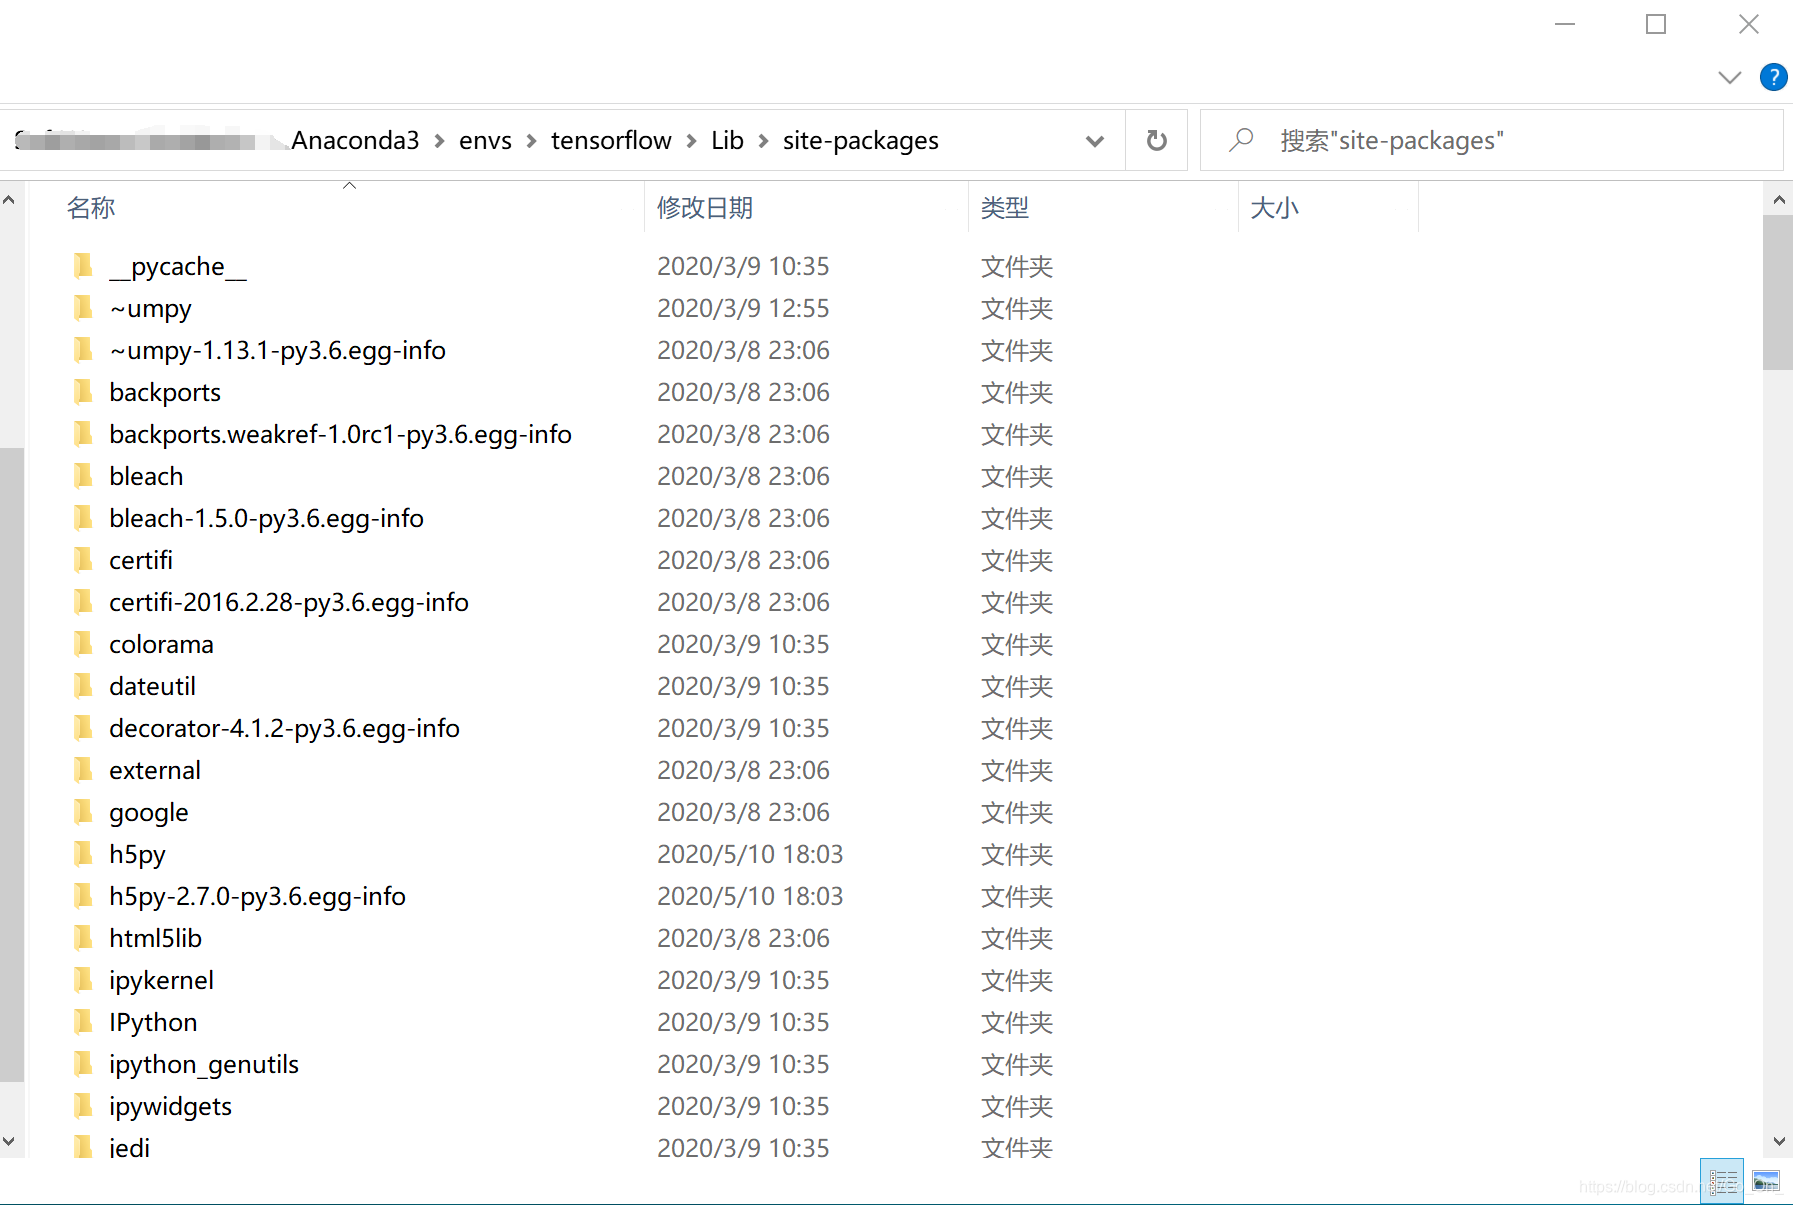Select the bleach folder icon
Viewport: 1793px width, 1205px height.
(83, 476)
